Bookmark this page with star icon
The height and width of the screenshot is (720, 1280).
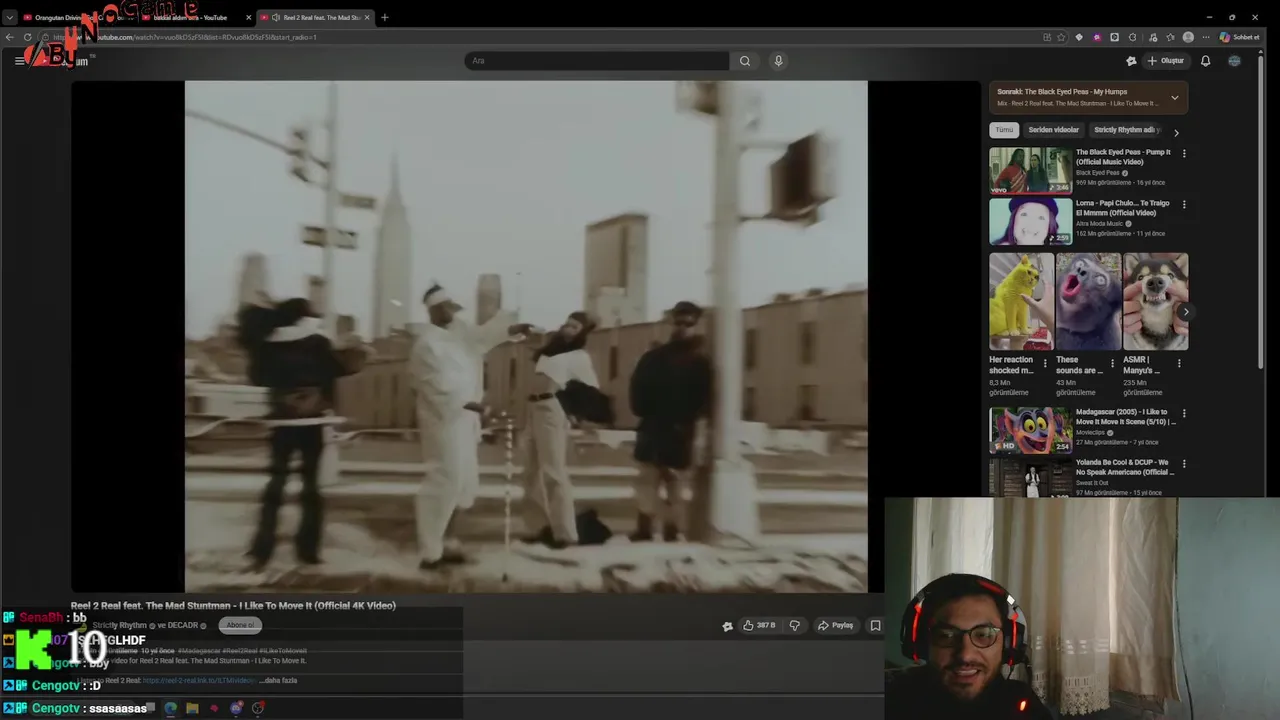point(1061,37)
